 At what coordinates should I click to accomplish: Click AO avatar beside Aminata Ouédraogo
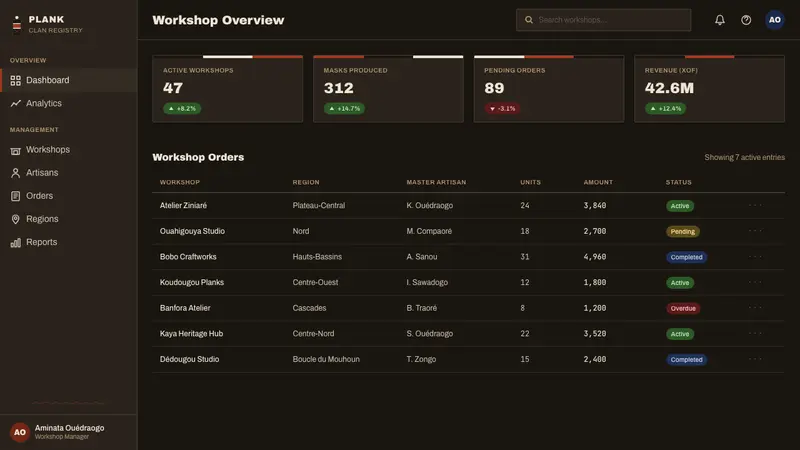click(x=20, y=432)
